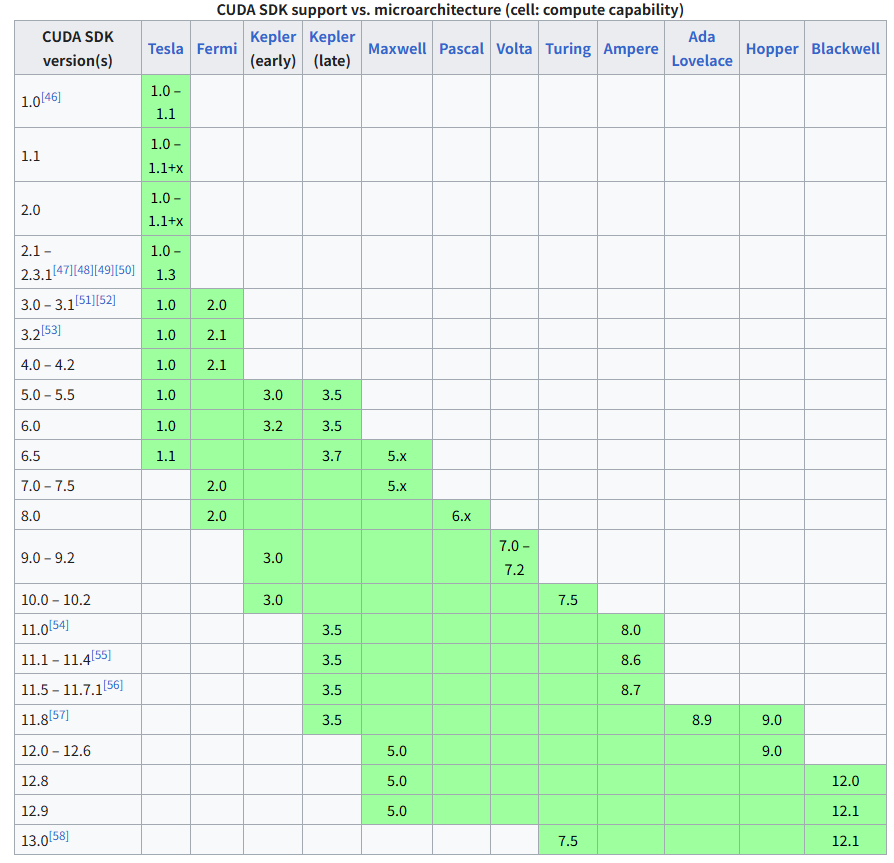Select the '5.x' Maxwell cell in row 6.5
Viewport: 894px width, 863px height.
[x=397, y=455]
